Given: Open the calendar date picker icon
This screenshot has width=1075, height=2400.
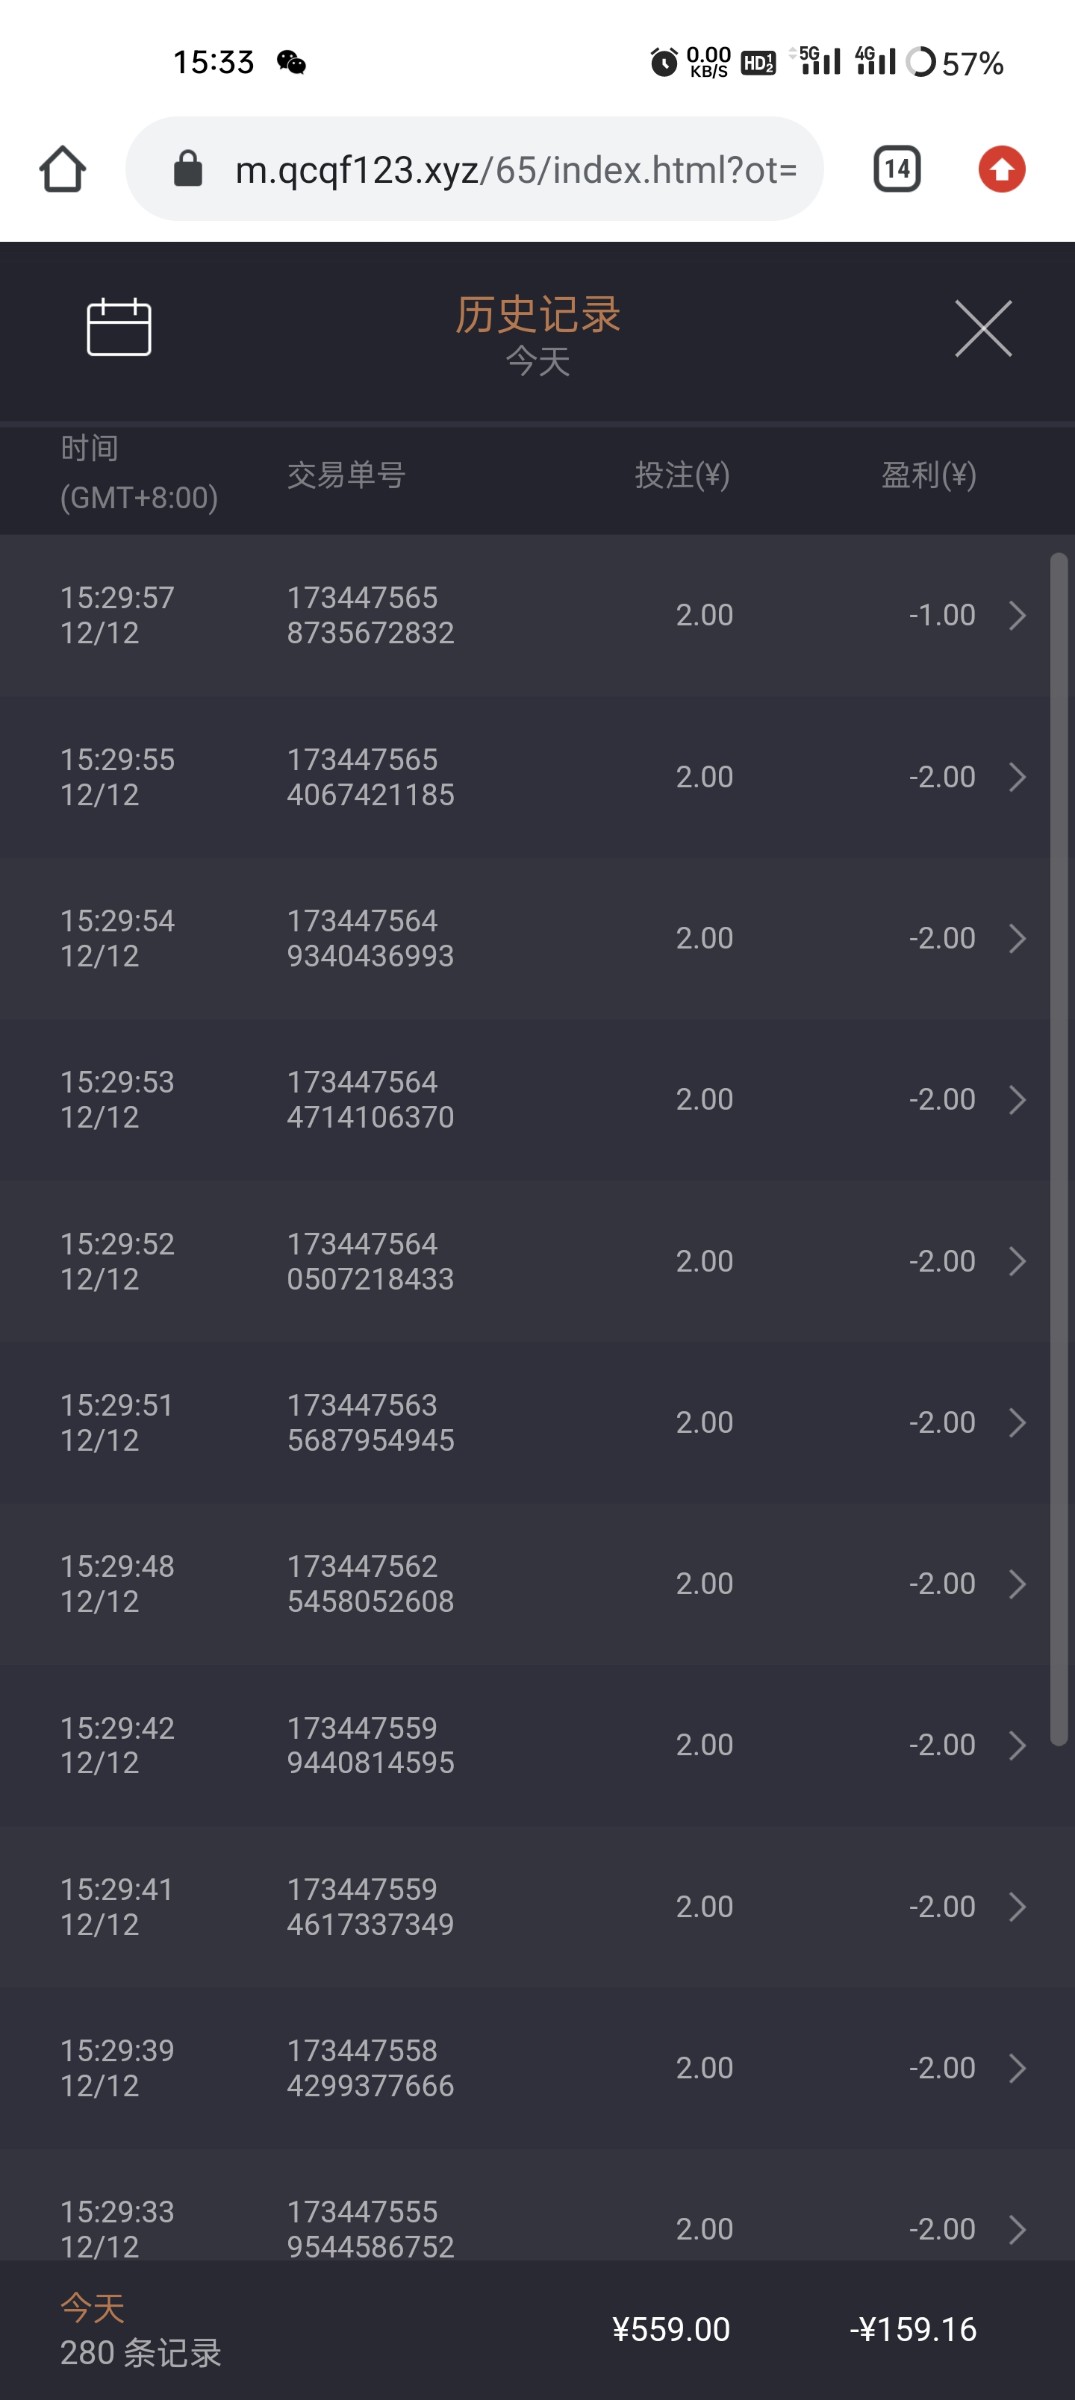Looking at the screenshot, I should [x=119, y=327].
